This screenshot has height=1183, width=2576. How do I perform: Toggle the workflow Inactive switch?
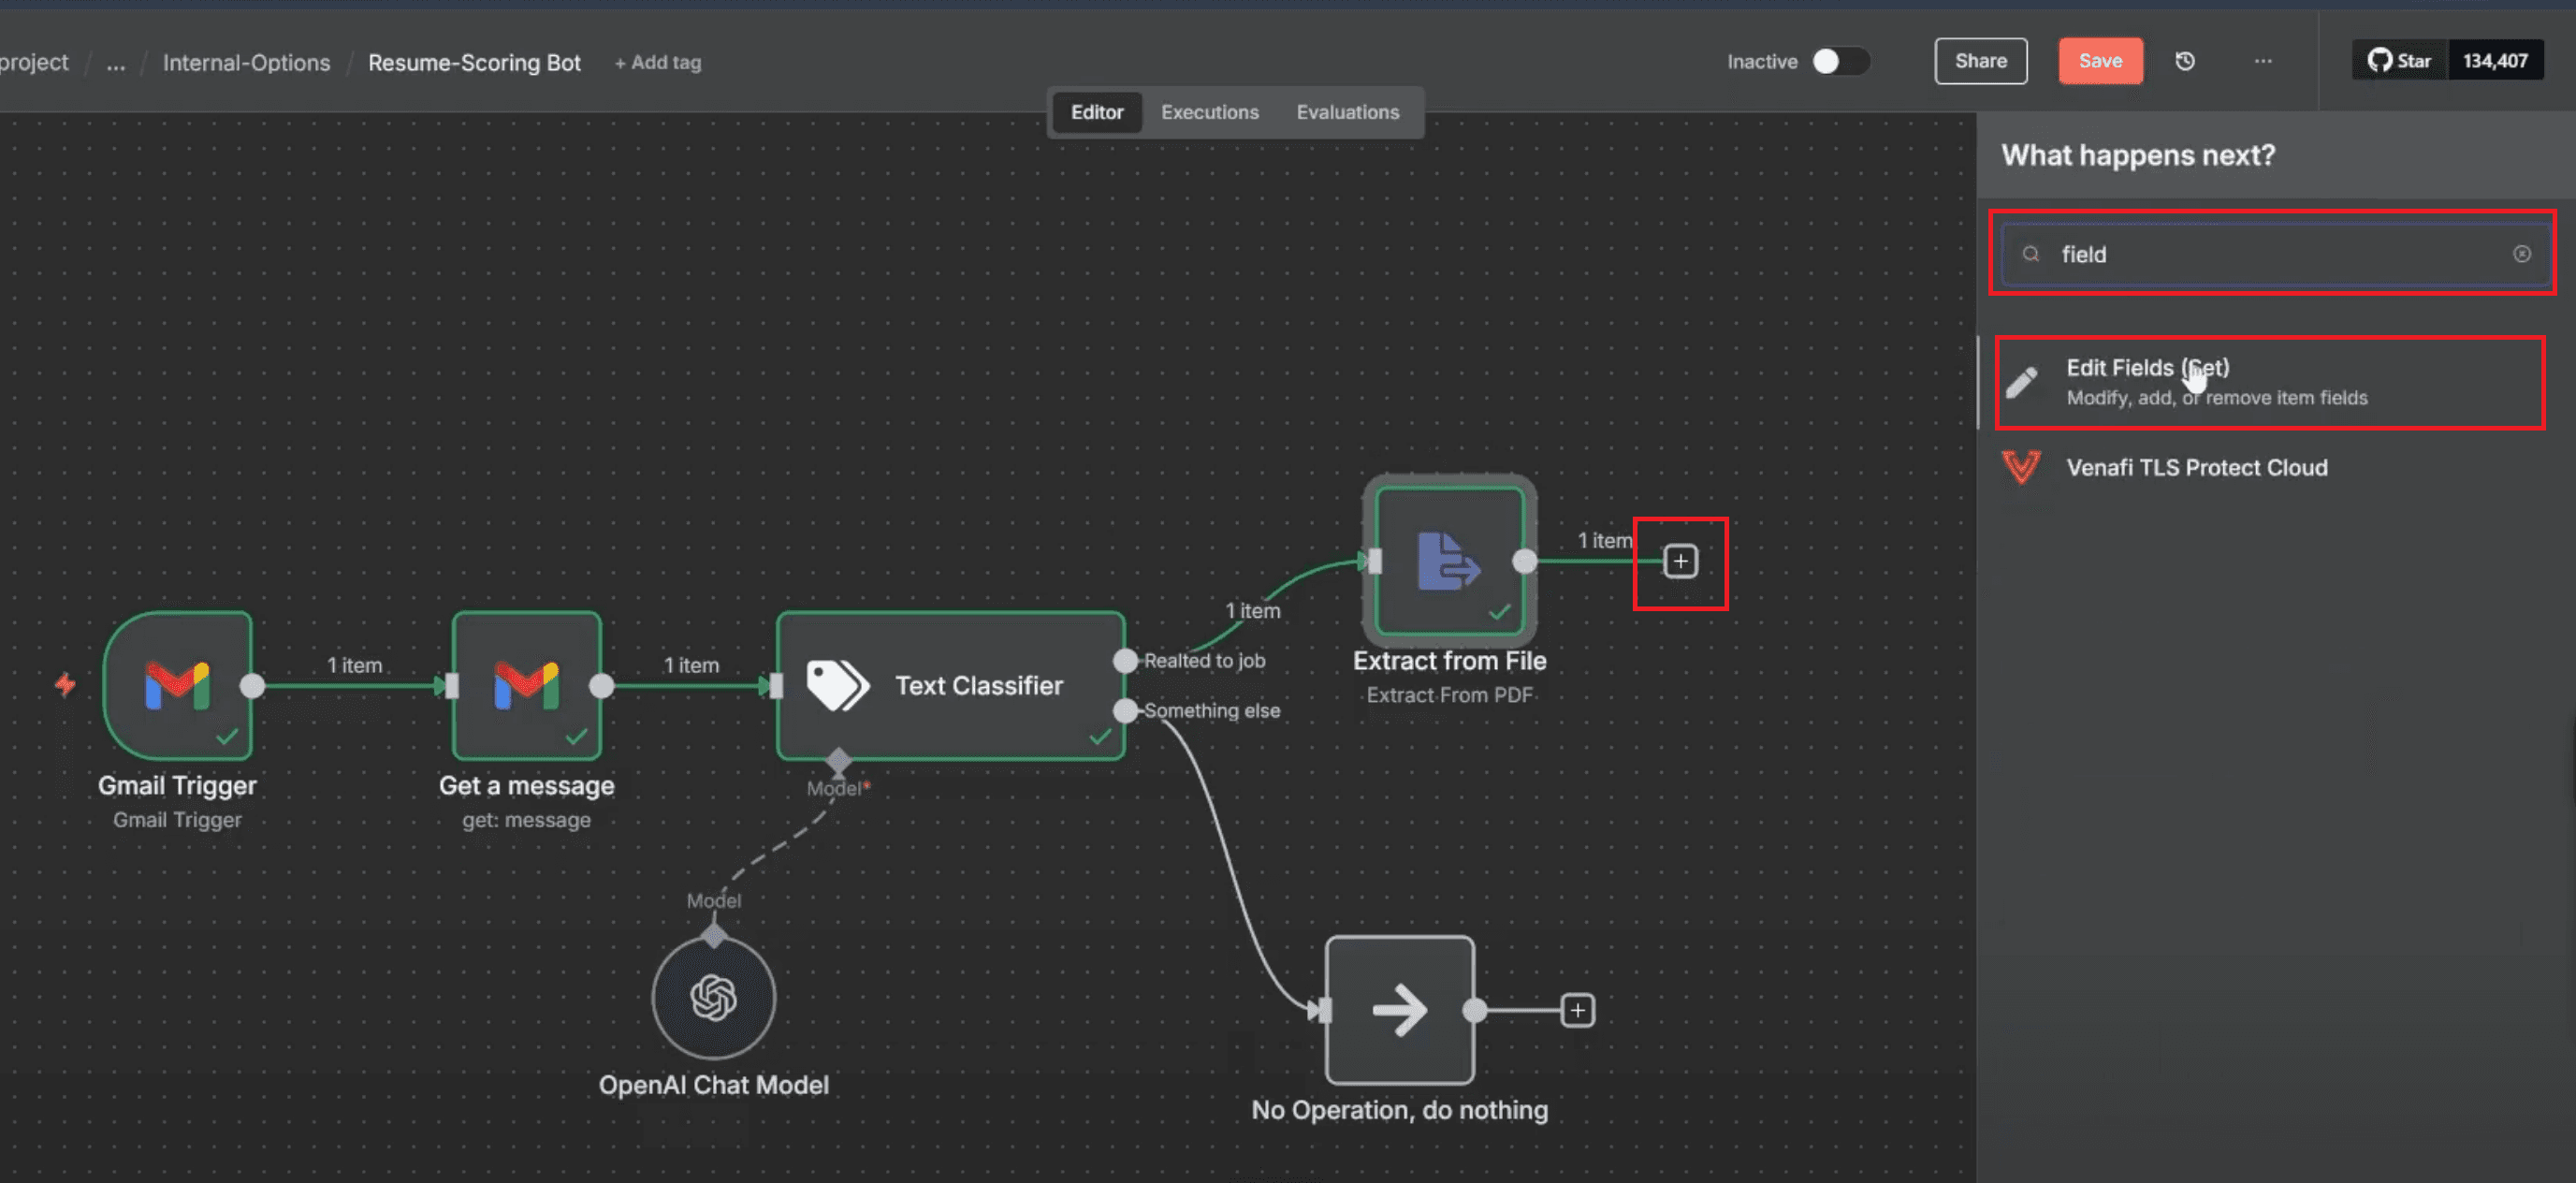click(1840, 61)
